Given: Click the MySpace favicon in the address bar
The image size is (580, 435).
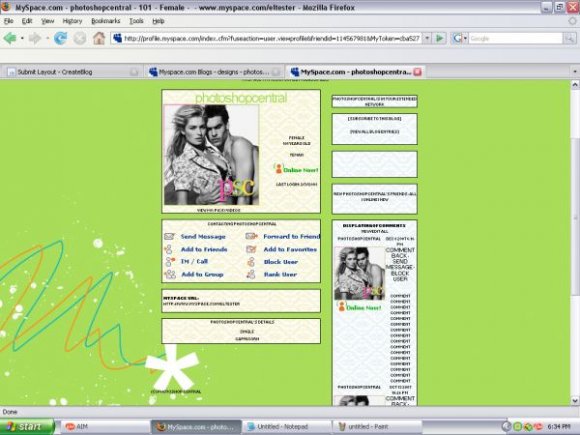Looking at the screenshot, I should [118, 38].
